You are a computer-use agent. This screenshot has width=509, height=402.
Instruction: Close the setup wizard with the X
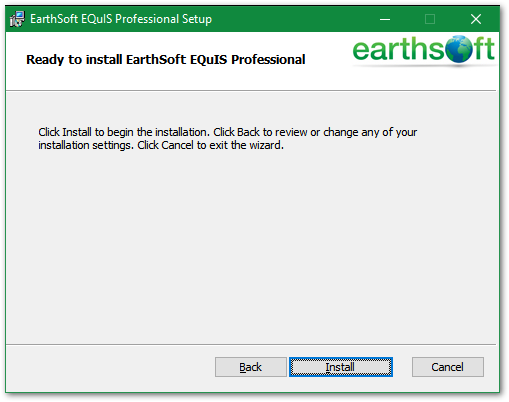pyautogui.click(x=476, y=19)
